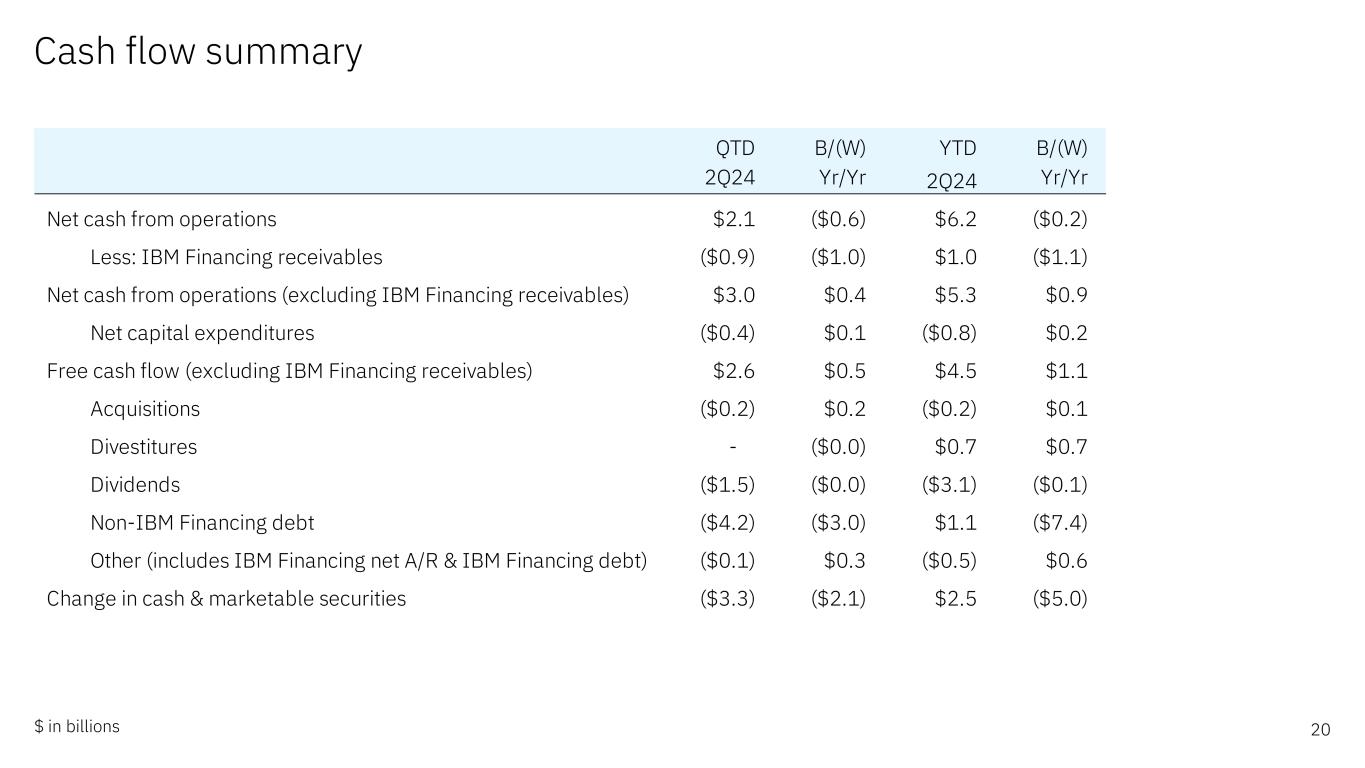The width and height of the screenshot is (1365, 768).
Task: Select the "Acquisitions" row label
Action: click(x=145, y=409)
